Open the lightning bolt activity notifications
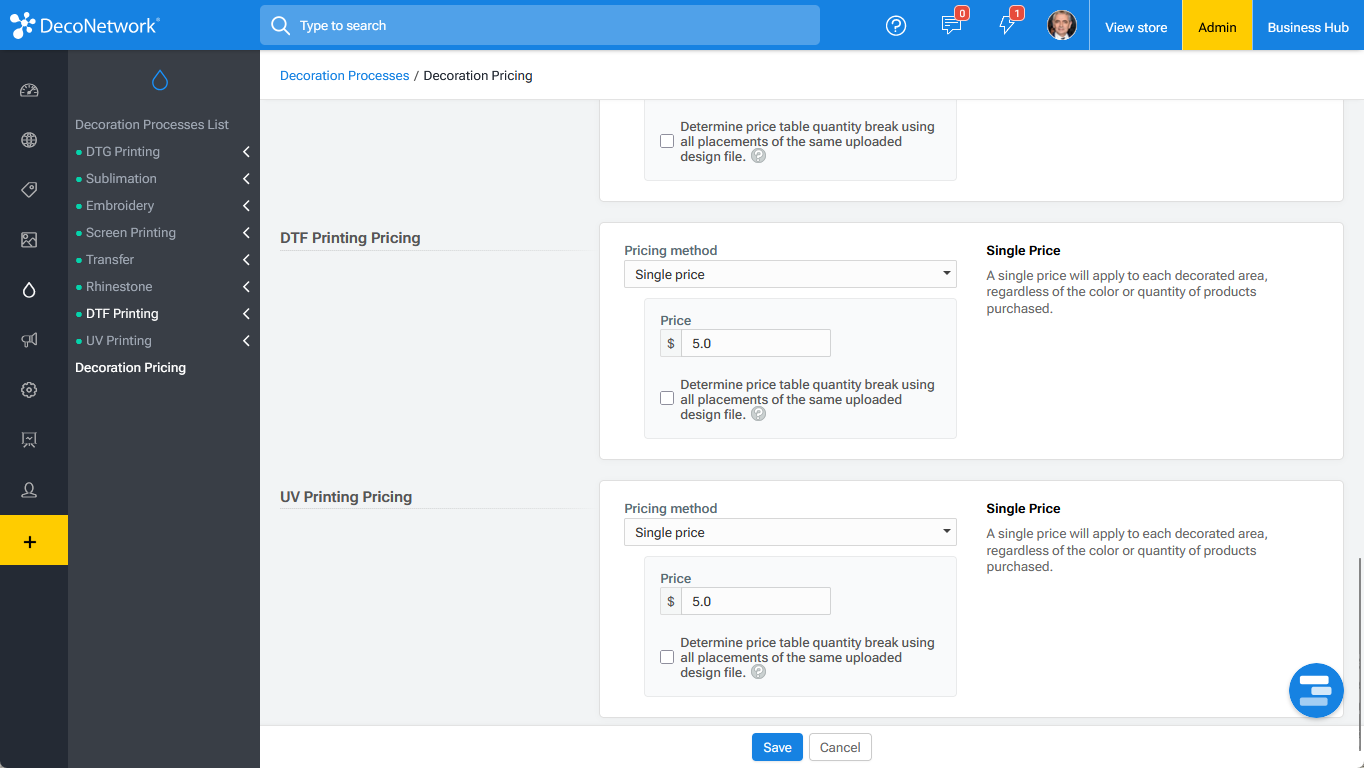Image resolution: width=1364 pixels, height=768 pixels. click(1008, 25)
